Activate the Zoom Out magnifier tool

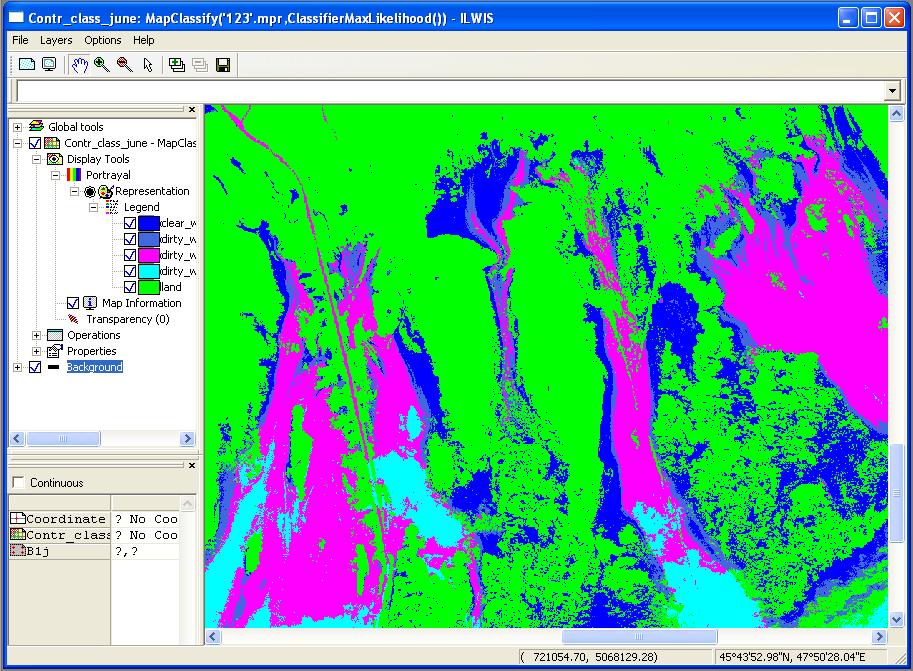124,65
